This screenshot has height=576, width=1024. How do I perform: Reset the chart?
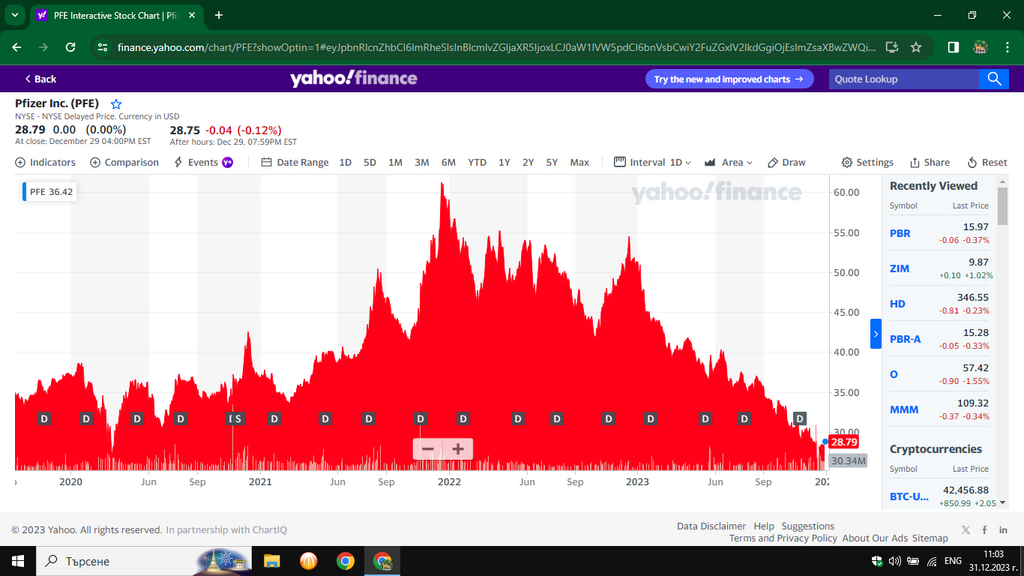point(987,162)
